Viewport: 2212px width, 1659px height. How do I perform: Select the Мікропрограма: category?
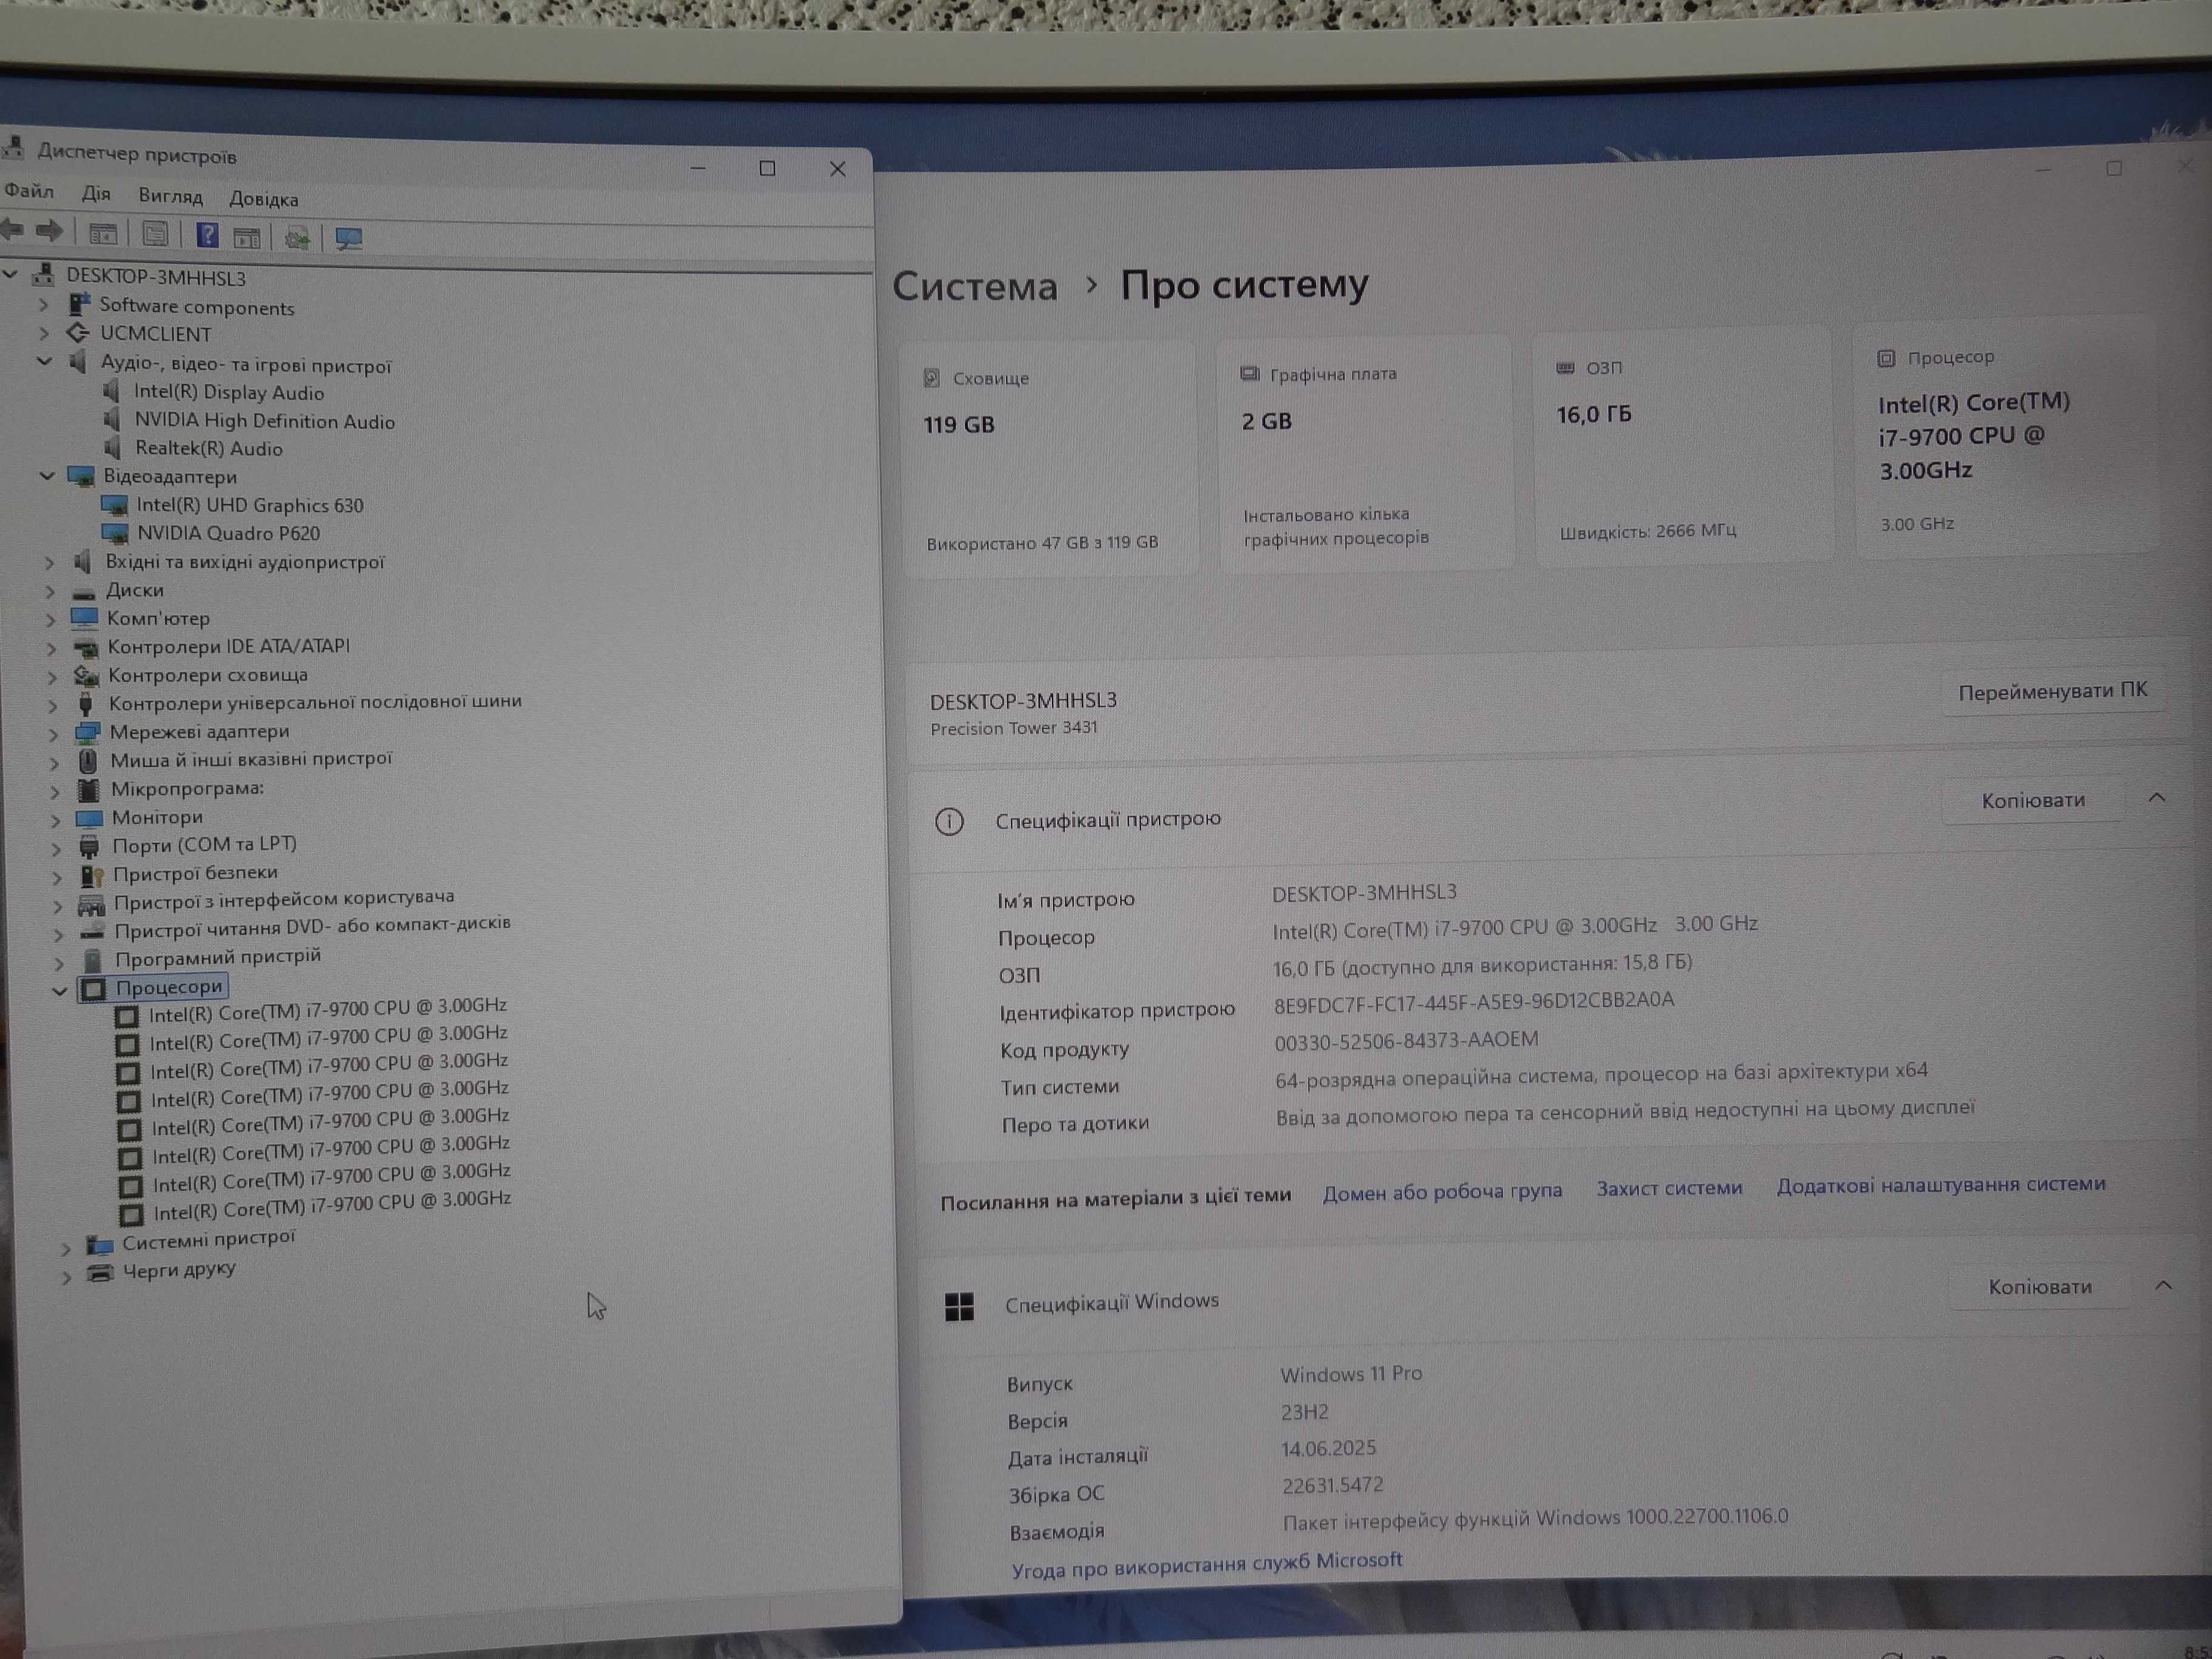tap(187, 788)
